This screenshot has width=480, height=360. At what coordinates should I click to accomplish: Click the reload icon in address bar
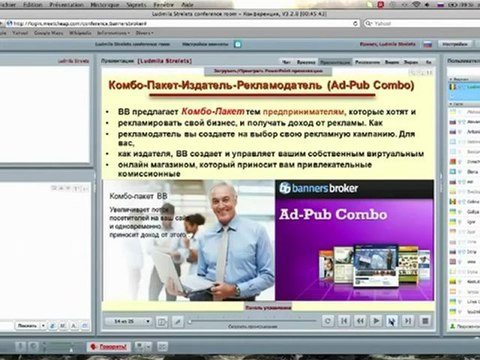point(355,24)
